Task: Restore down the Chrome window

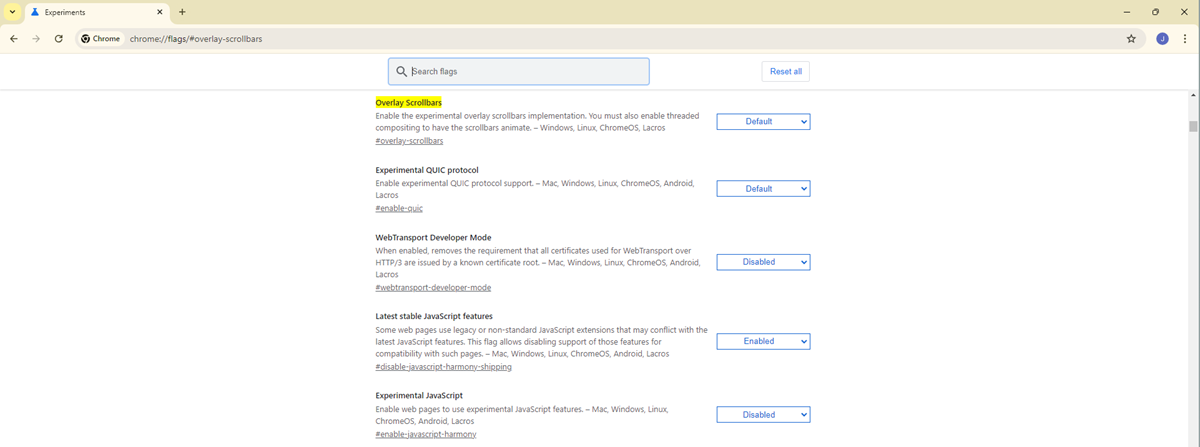Action: 1155,12
